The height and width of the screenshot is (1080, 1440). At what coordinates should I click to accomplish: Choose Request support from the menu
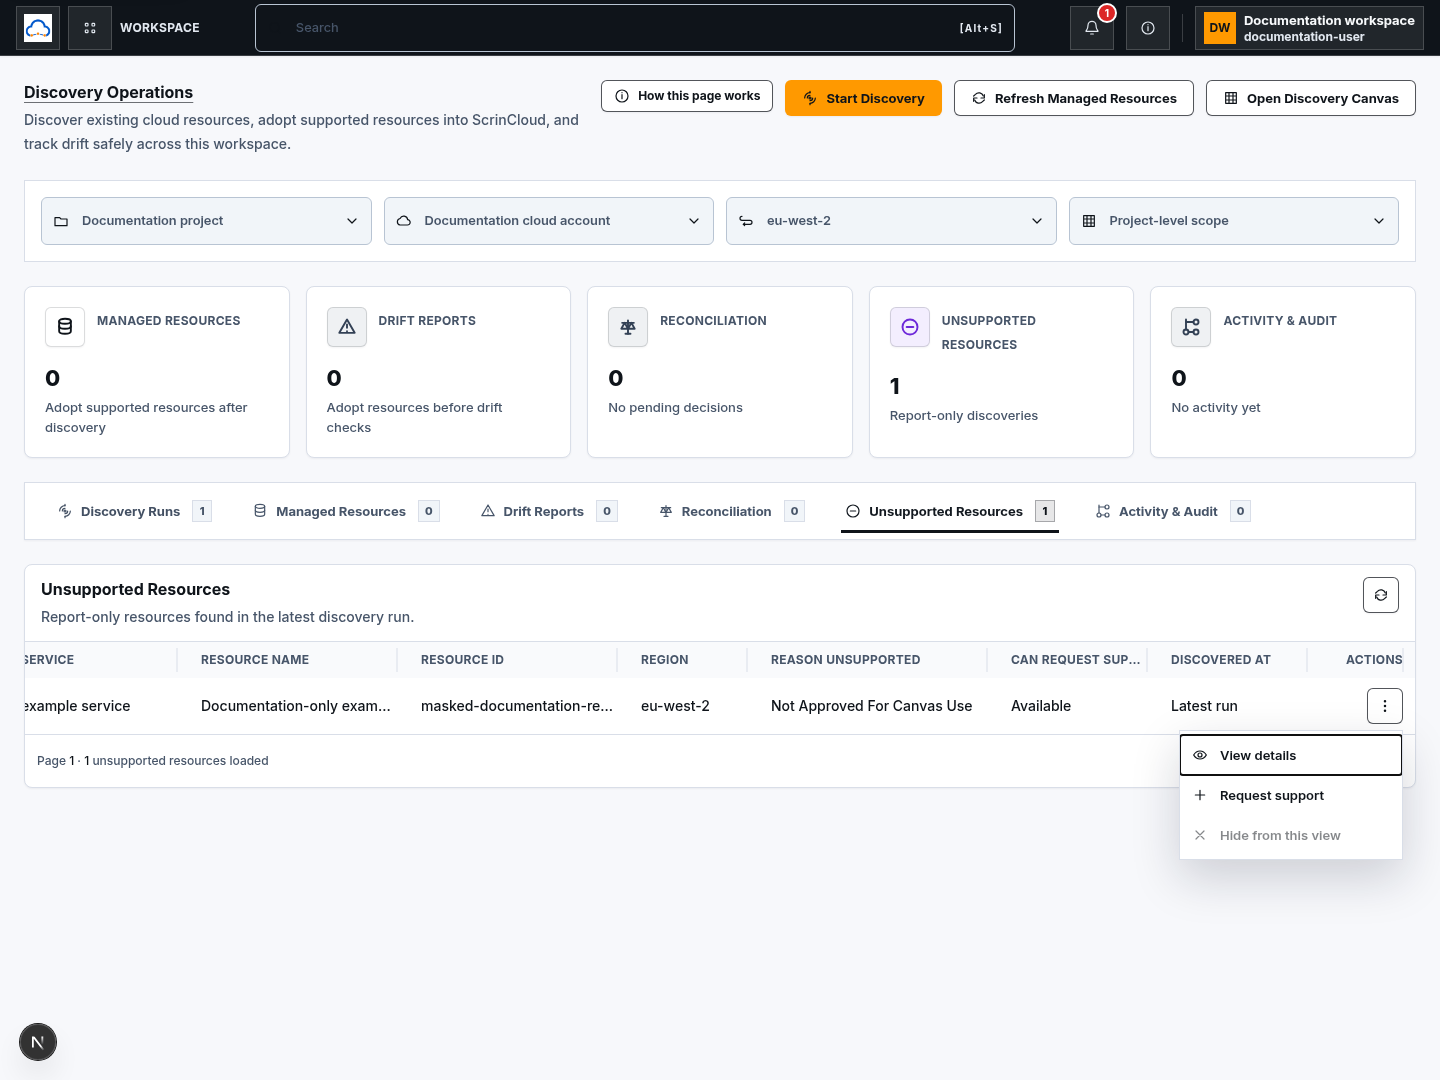coord(1291,796)
